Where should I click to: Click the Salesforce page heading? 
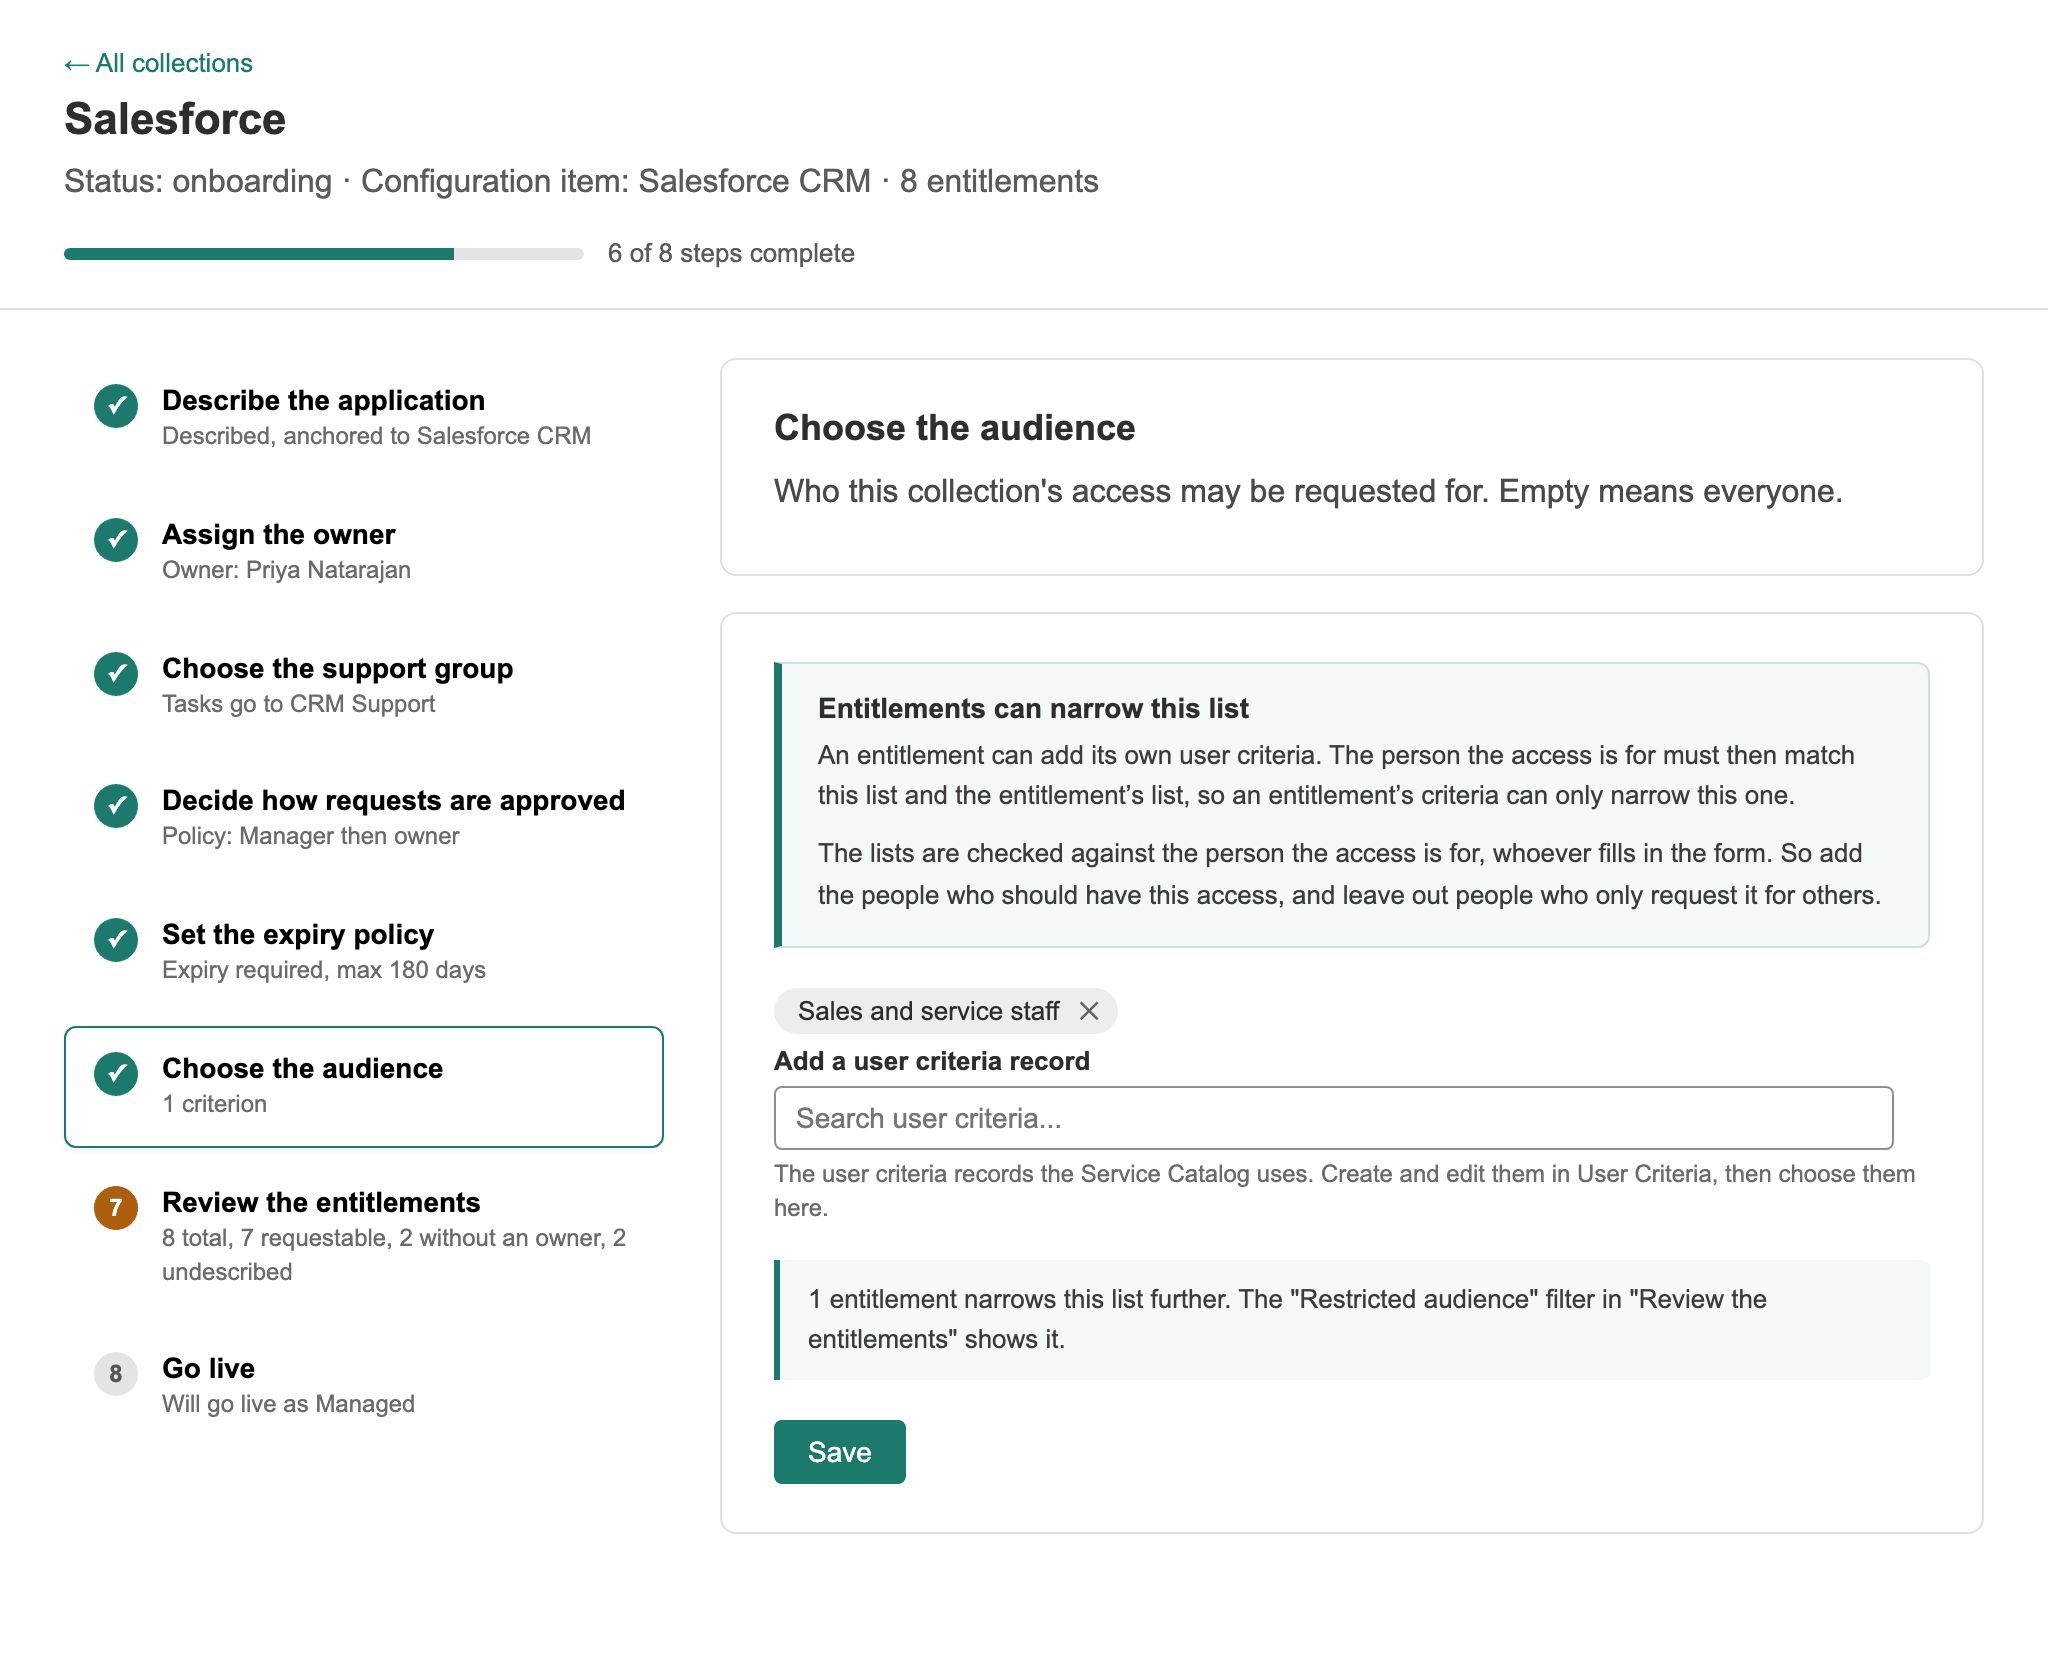(x=175, y=119)
